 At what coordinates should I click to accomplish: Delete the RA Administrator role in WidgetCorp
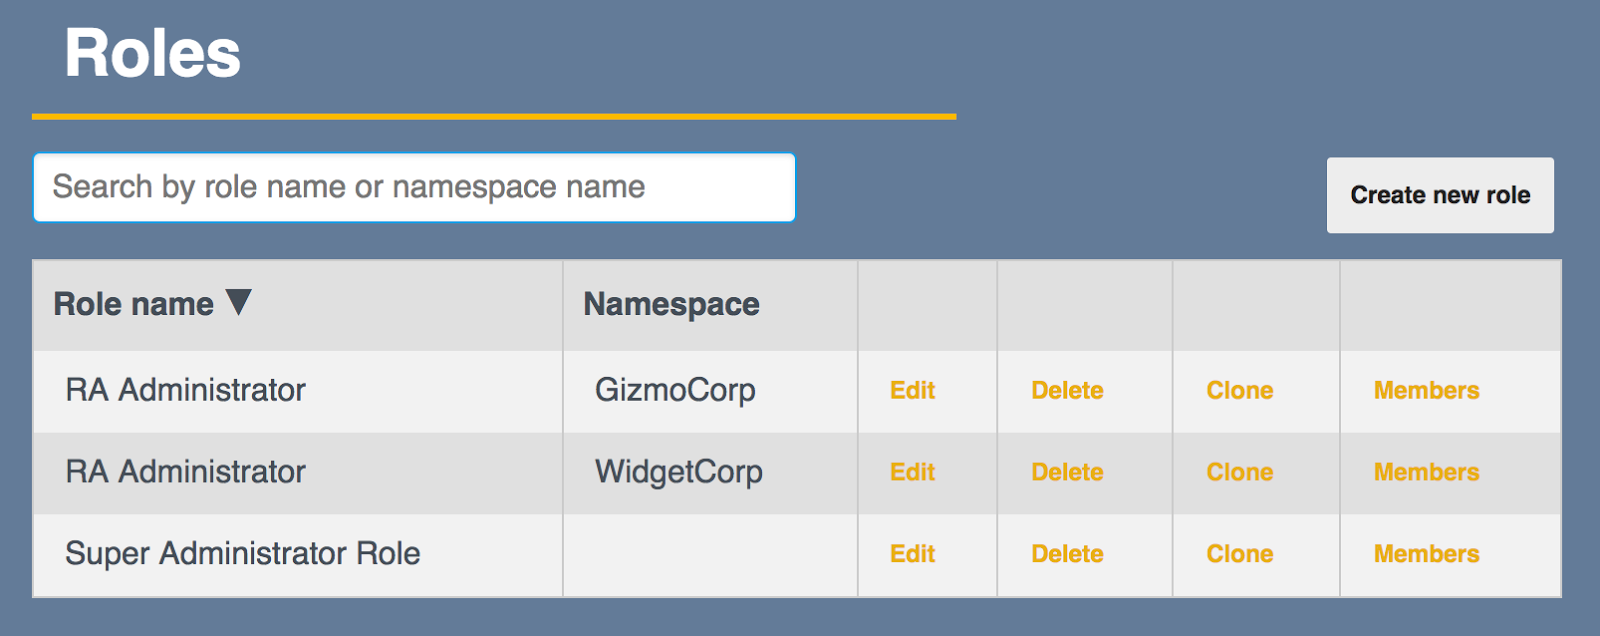pos(1067,472)
